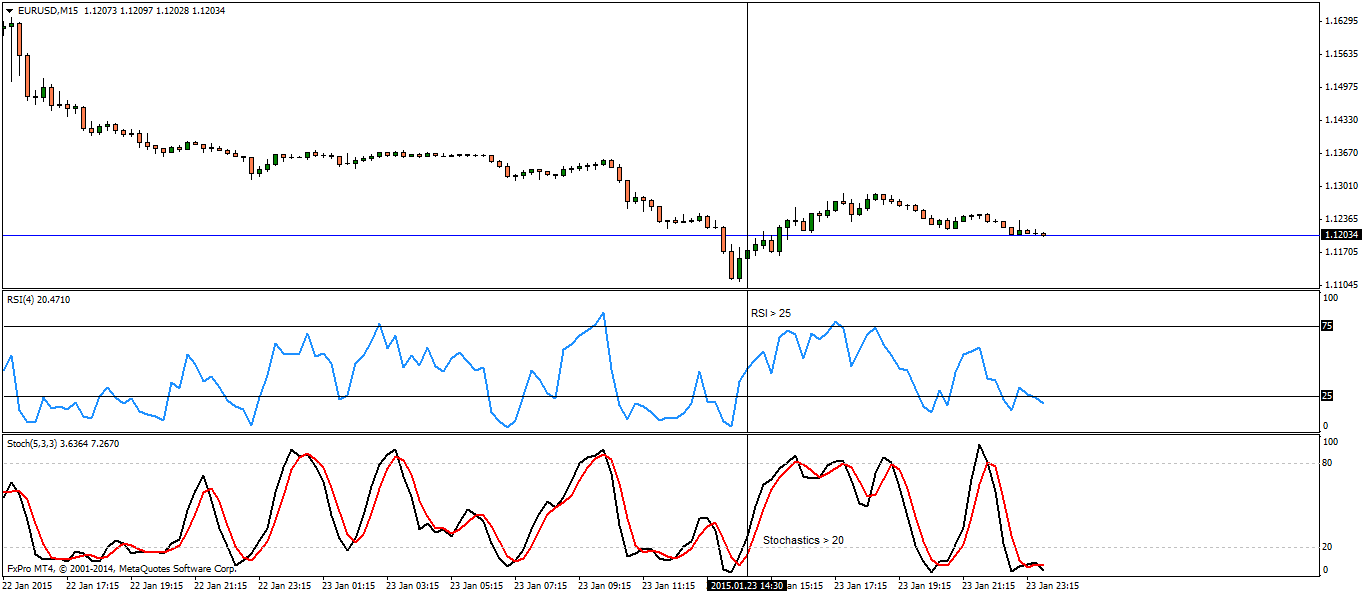Click the EURUSD,M15 chart title arrow
The height and width of the screenshot is (594, 1362).
tap(9, 11)
